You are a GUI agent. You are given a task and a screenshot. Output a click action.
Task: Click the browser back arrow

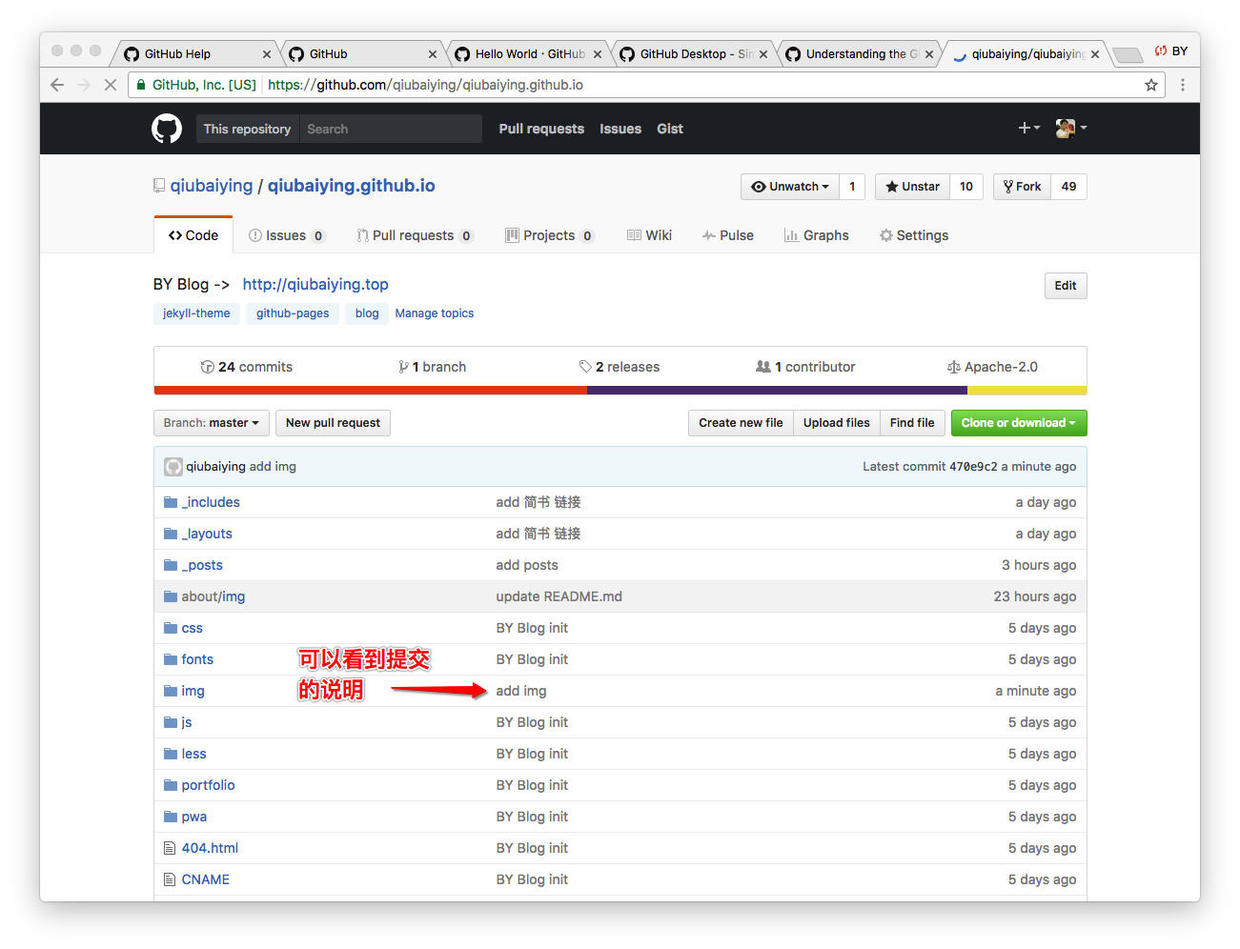[x=57, y=85]
